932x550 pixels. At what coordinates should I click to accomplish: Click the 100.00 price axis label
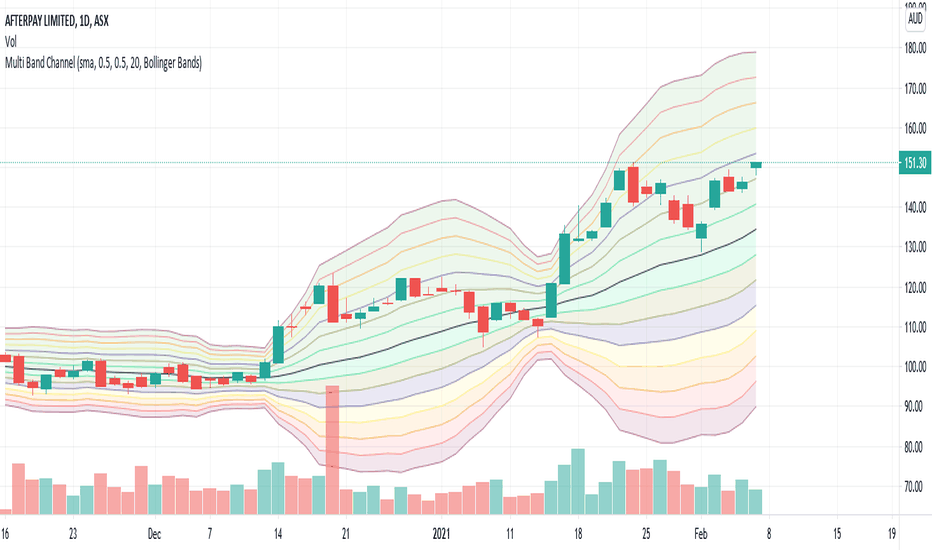pyautogui.click(x=915, y=367)
